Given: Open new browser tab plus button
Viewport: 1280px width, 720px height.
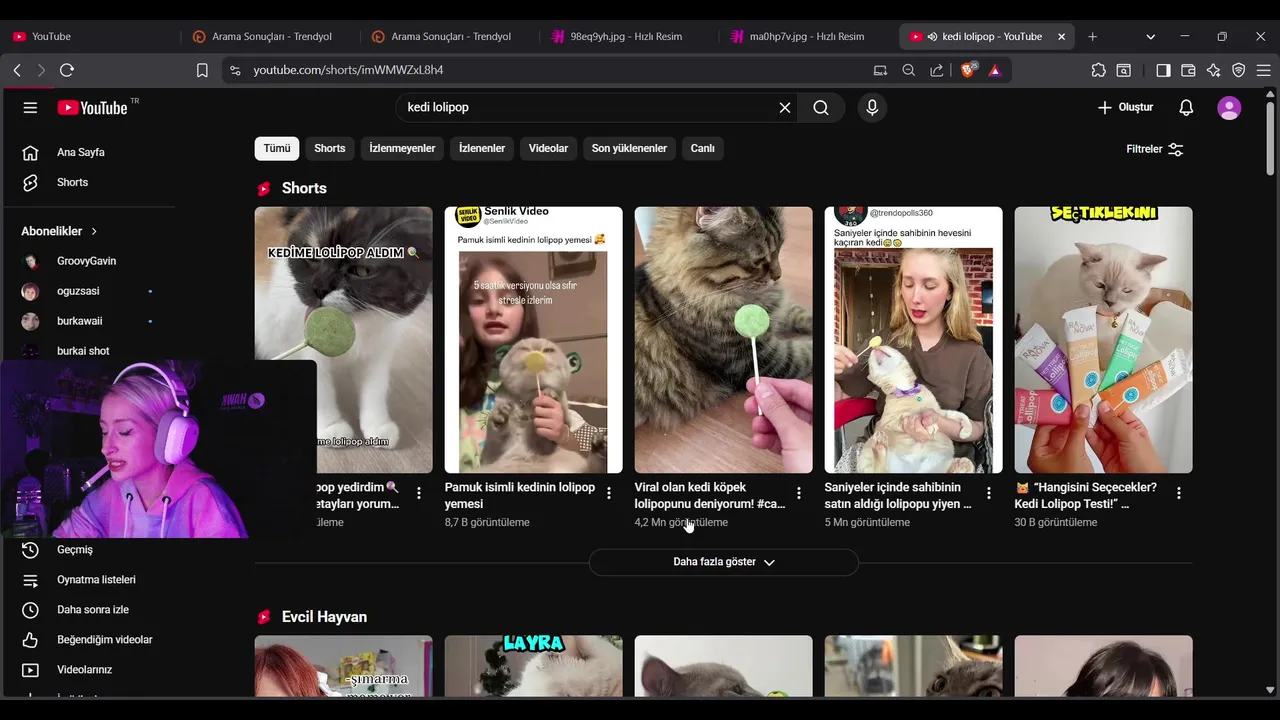Looking at the screenshot, I should [x=1092, y=36].
